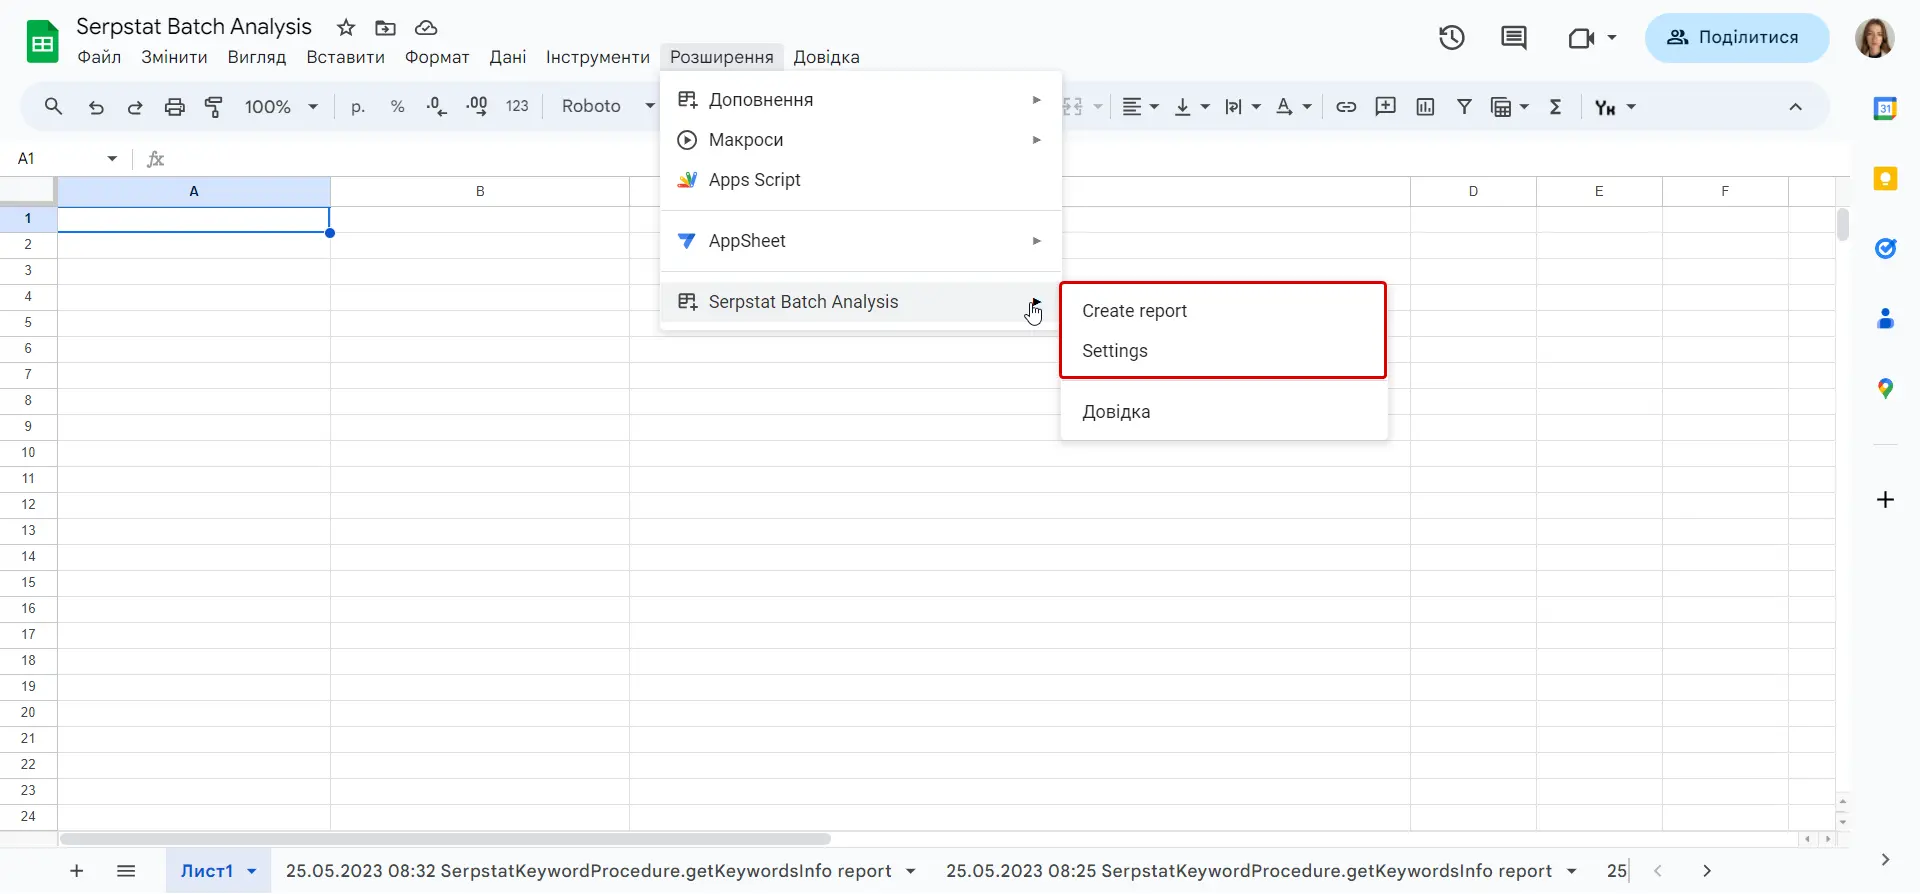Get add-ons plus icon in side panel
This screenshot has height=894, width=1920.
pyautogui.click(x=1885, y=500)
